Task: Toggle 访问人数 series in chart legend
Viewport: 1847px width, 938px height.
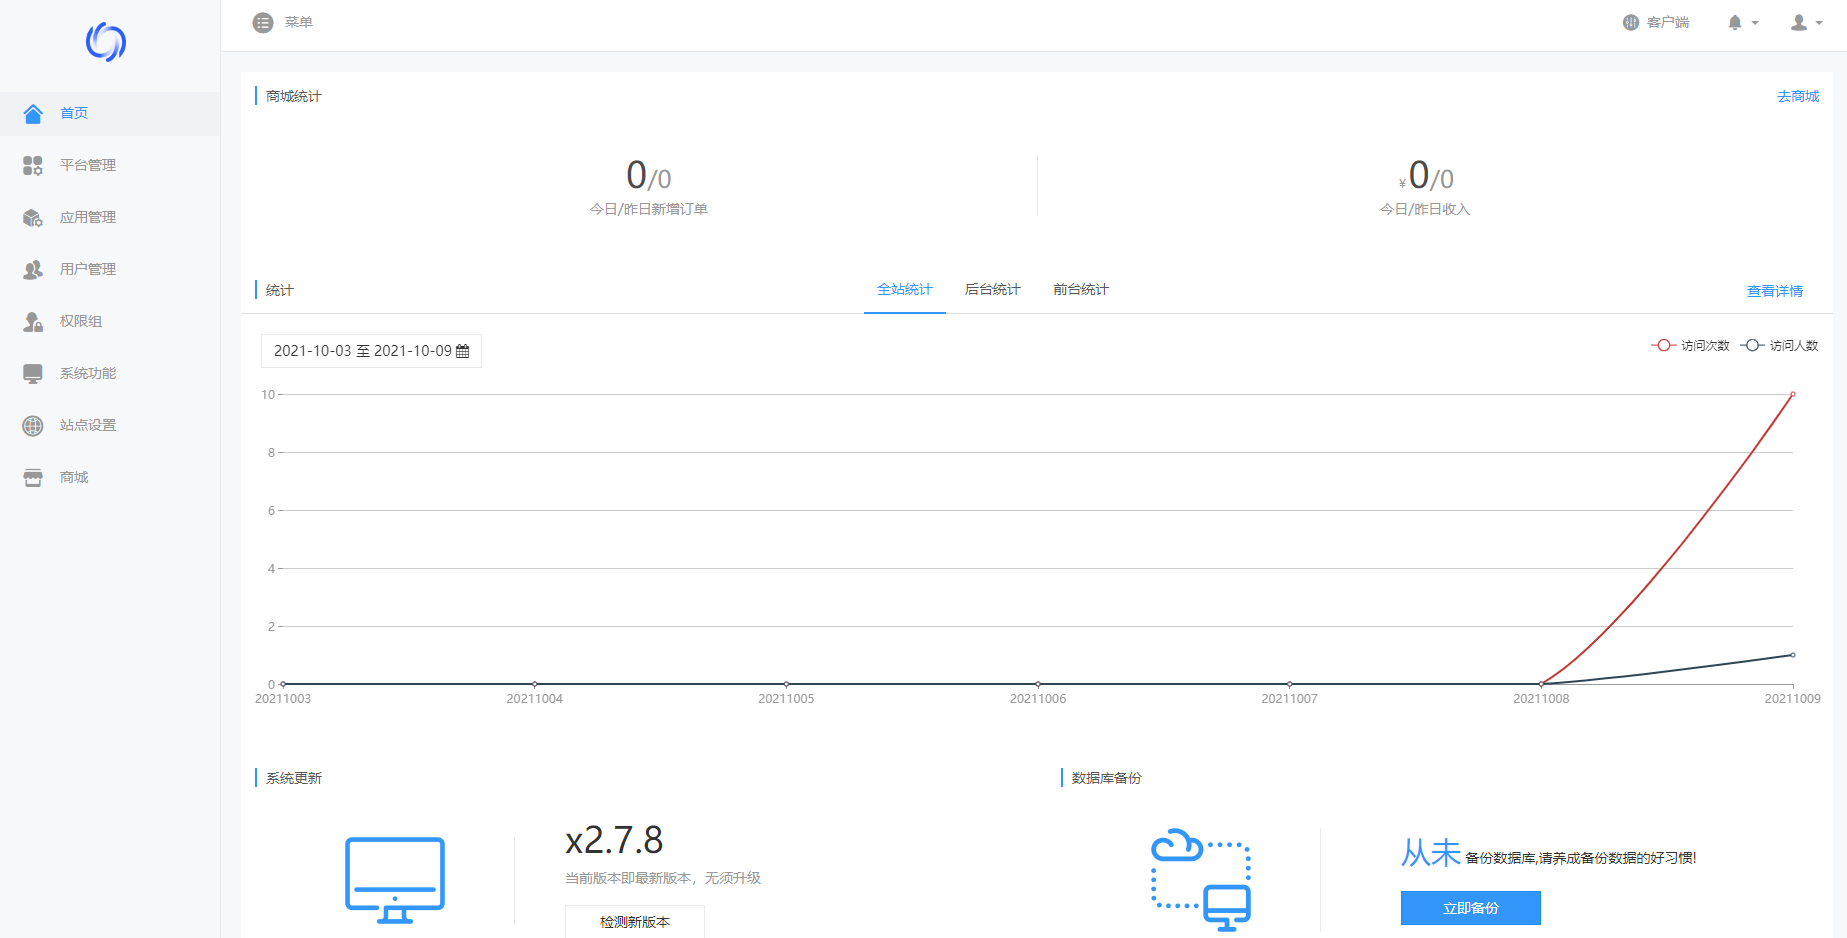Action: 1779,346
